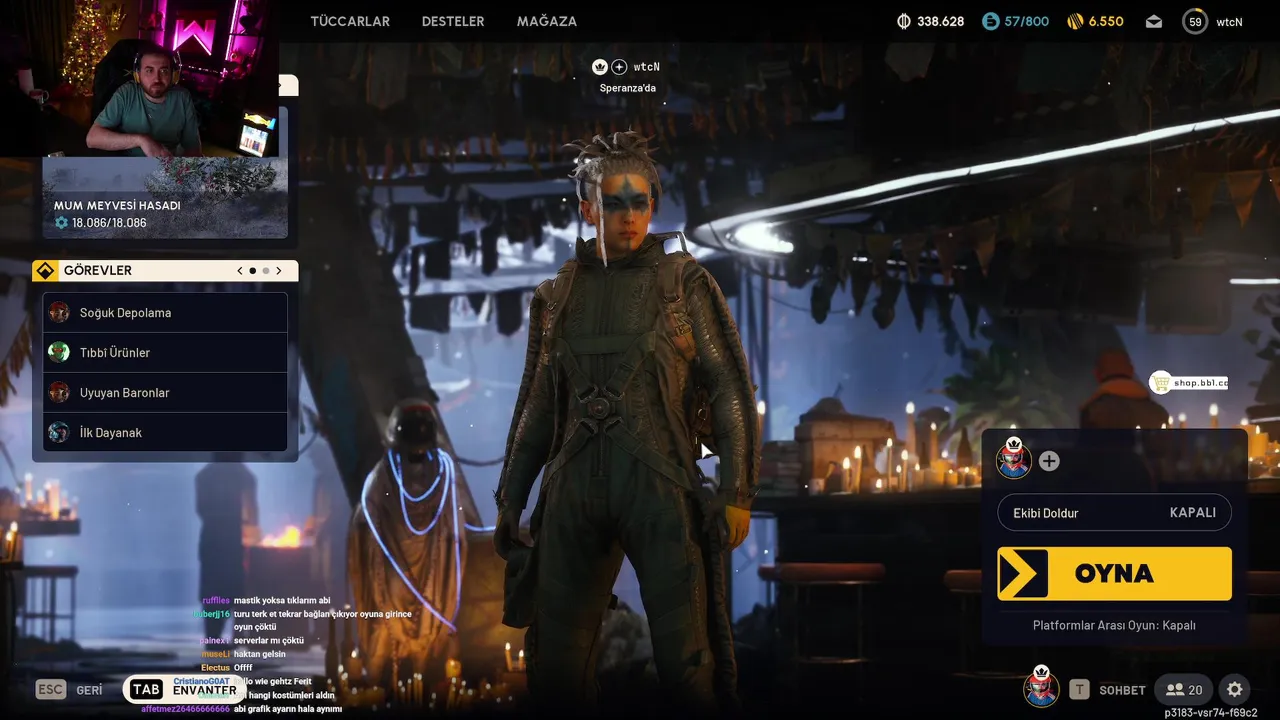The width and height of the screenshot is (1280, 720).
Task: Click the Tıbbi Ürünler trader portrait icon
Action: (59, 352)
